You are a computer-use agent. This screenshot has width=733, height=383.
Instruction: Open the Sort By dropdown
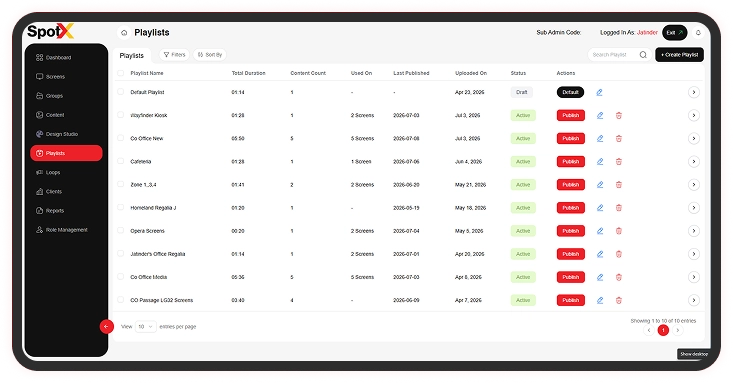coord(209,55)
